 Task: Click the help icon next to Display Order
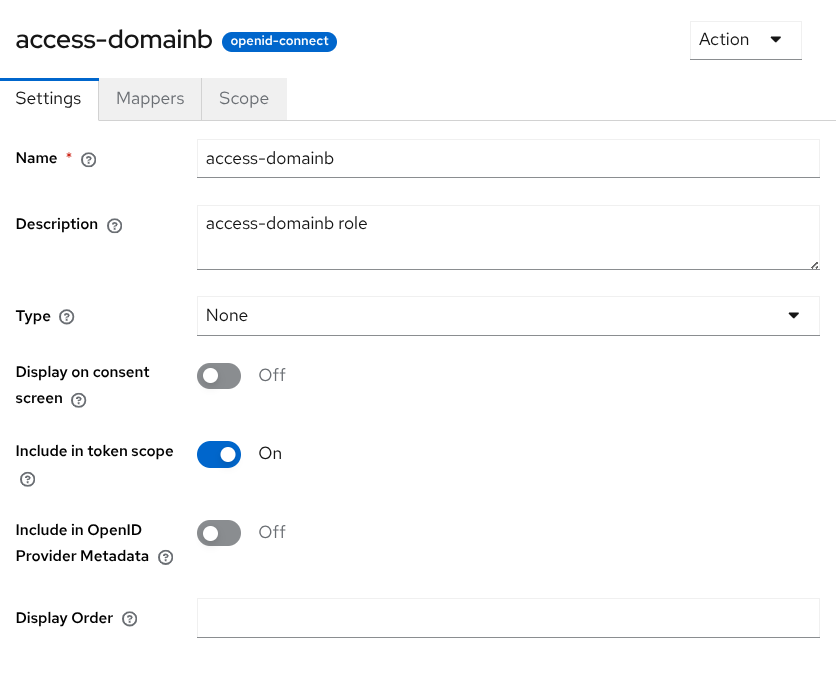[x=129, y=618]
